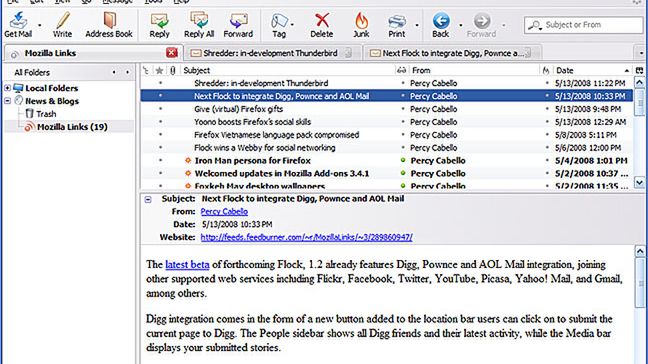Click the Reply All icon
Image resolution: width=648 pixels, height=364 pixels.
(199, 21)
